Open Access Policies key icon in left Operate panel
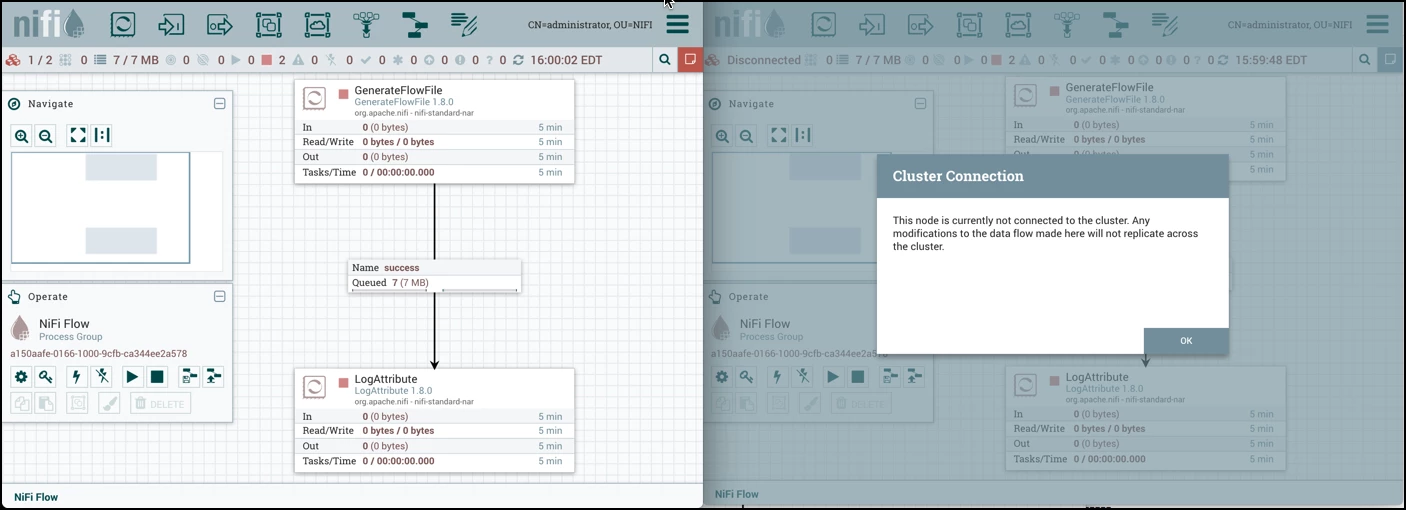Viewport: 1406px width, 510px height. (45, 377)
